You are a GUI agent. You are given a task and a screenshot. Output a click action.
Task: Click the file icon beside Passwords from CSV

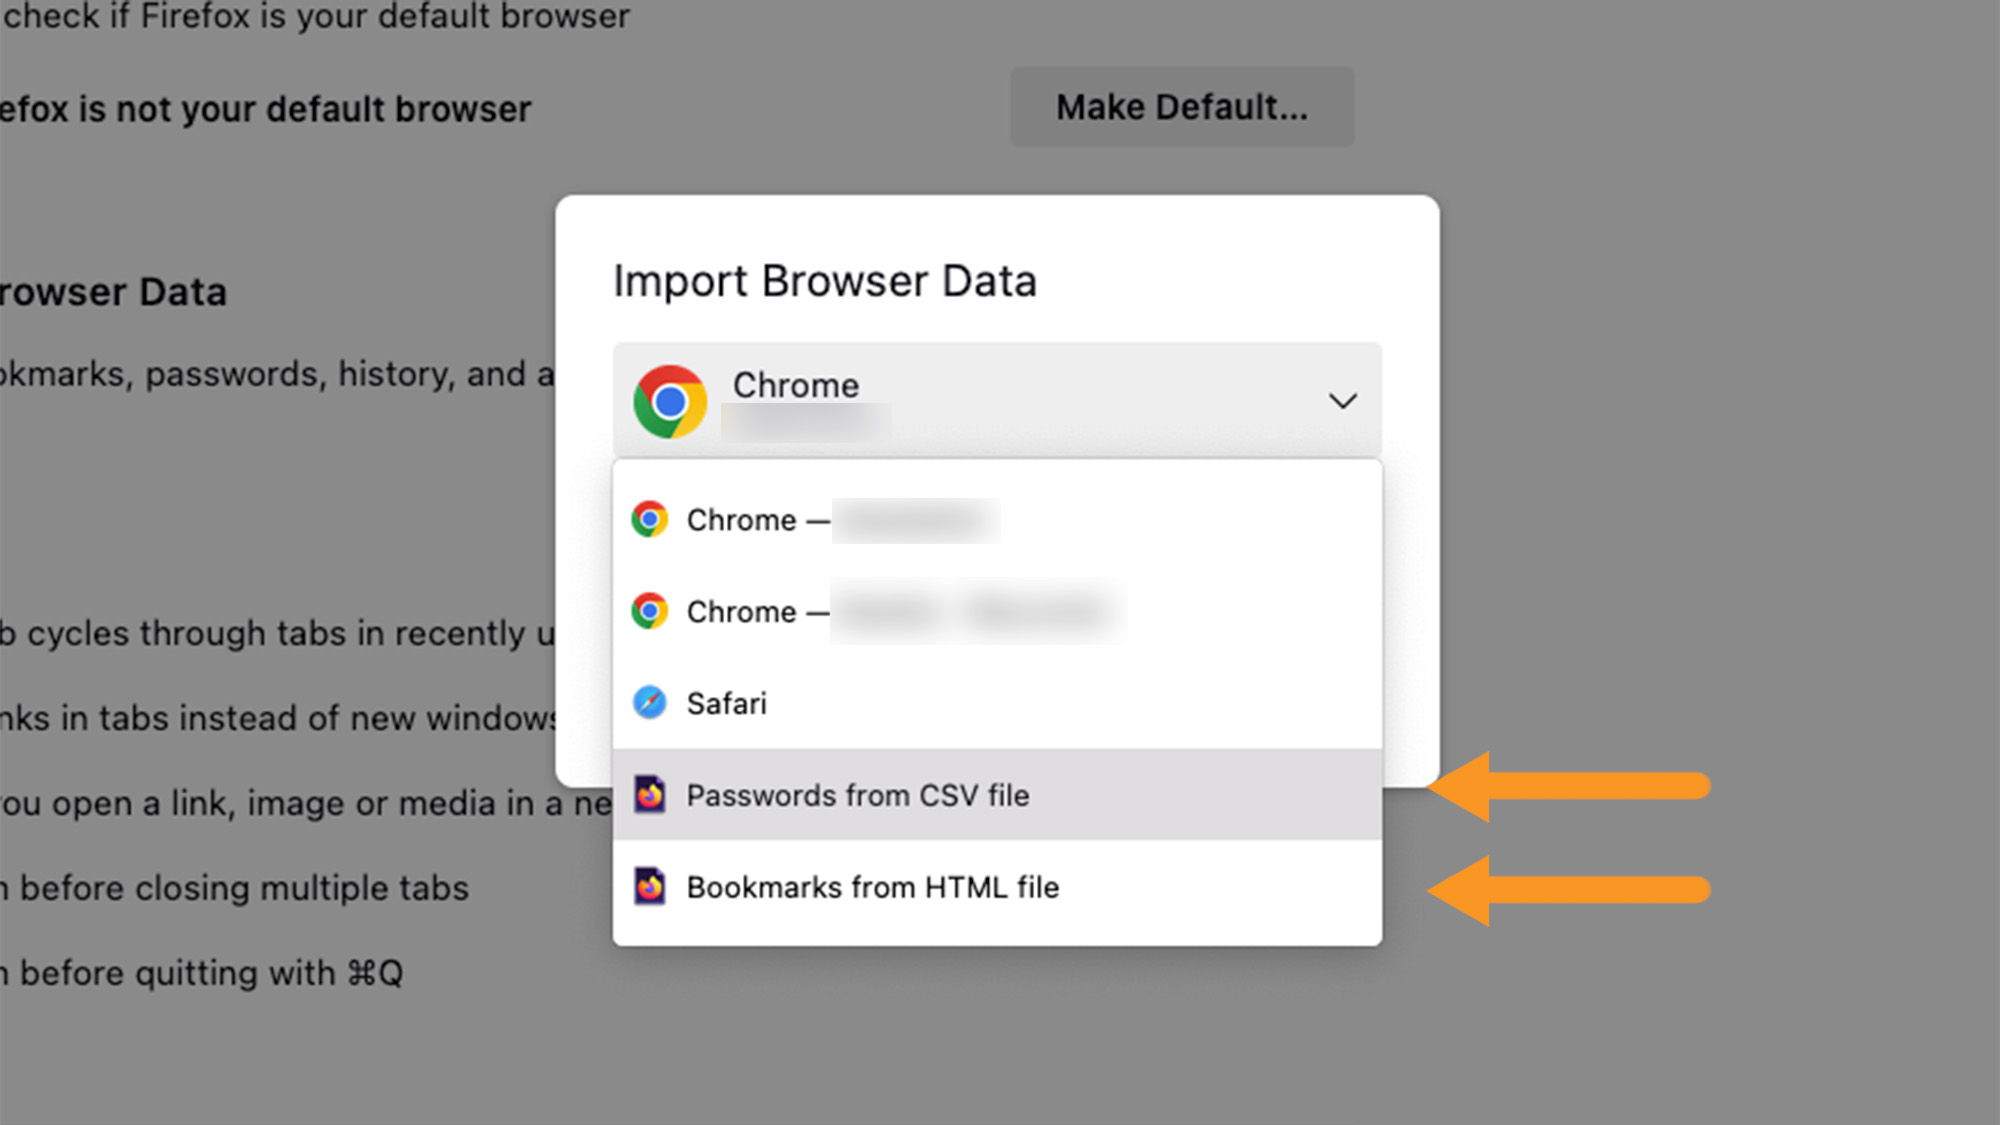(x=650, y=795)
